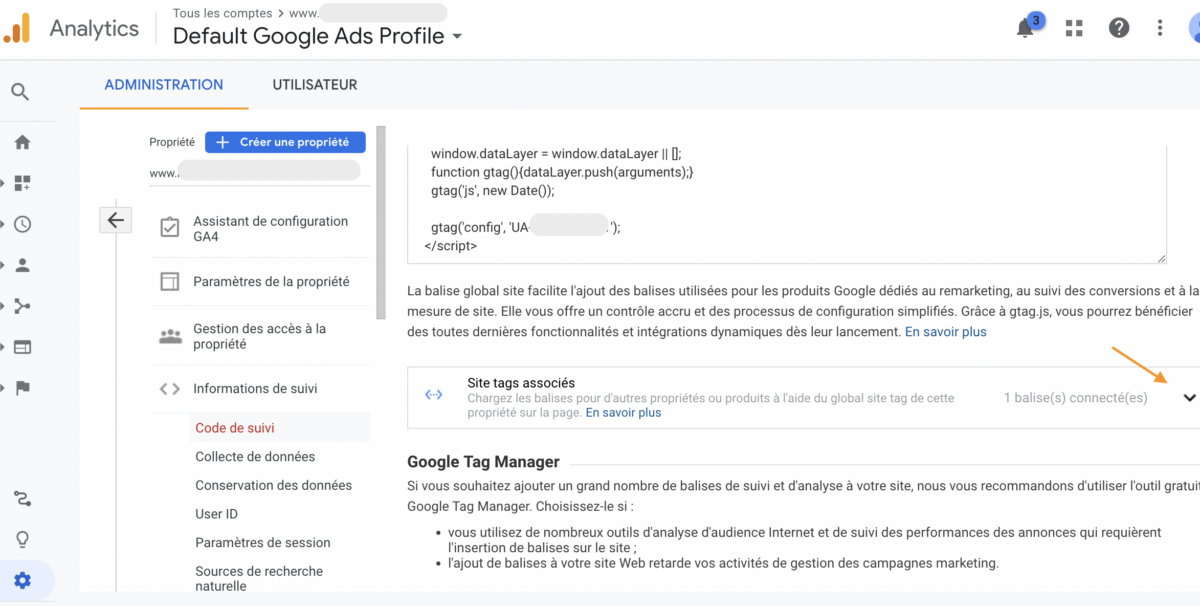The image size is (1200, 606).
Task: Open the Google apps grid icon
Action: click(1074, 27)
